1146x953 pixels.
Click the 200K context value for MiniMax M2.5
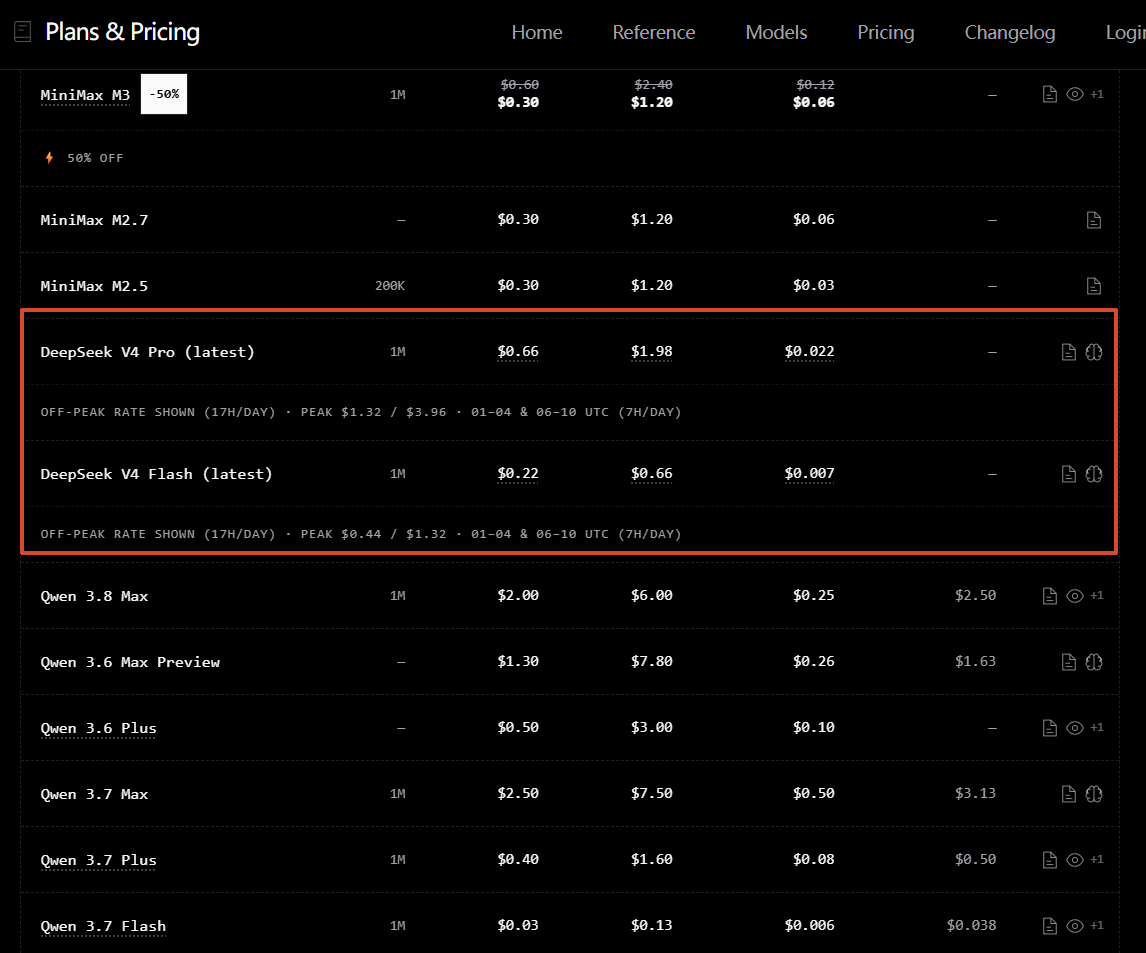click(390, 286)
